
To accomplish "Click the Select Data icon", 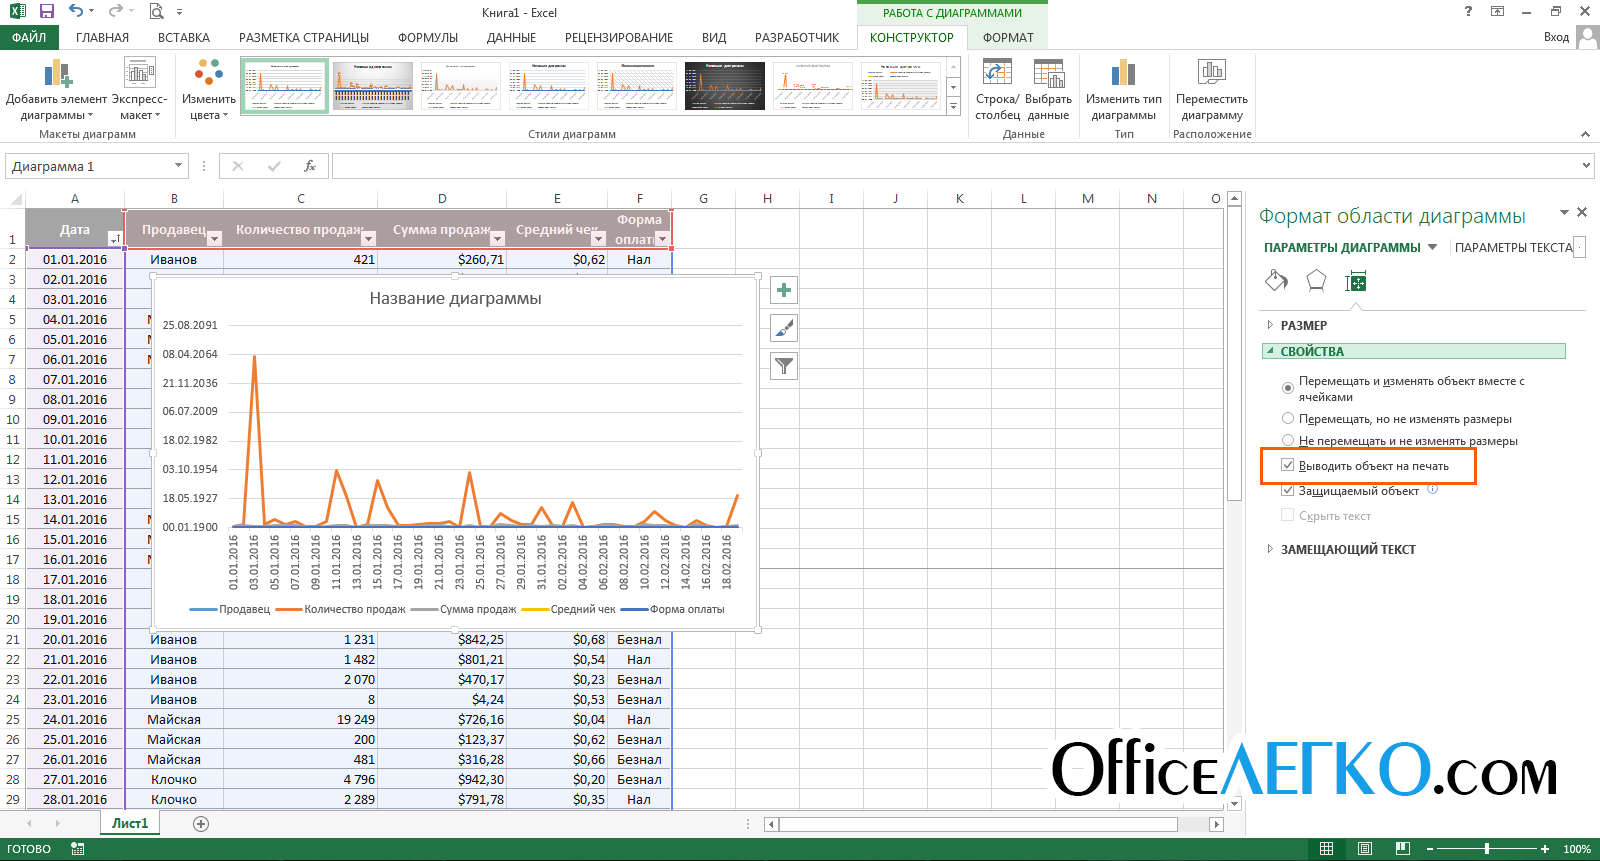I will pyautogui.click(x=1048, y=73).
